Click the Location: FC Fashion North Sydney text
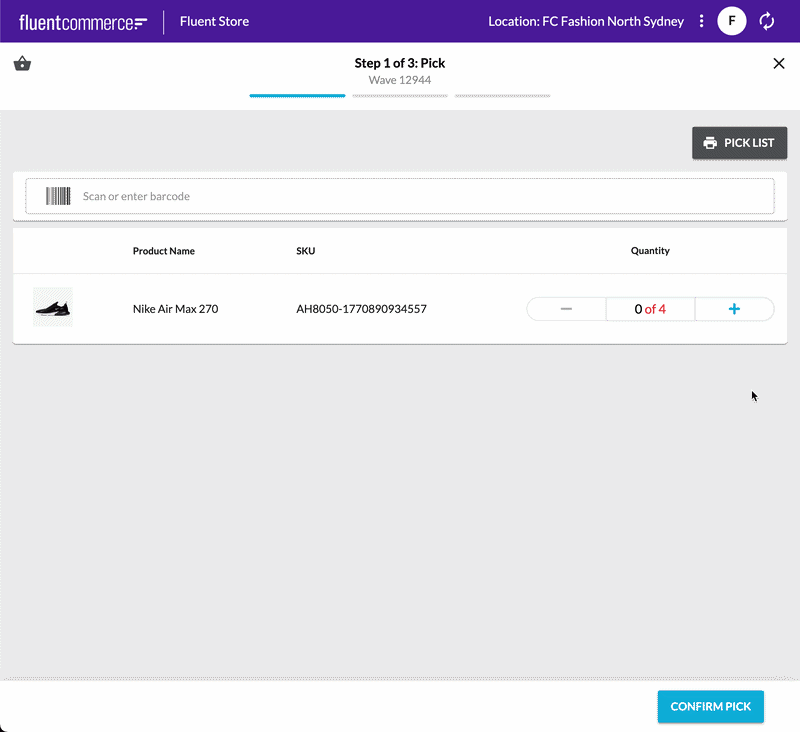 tap(586, 21)
